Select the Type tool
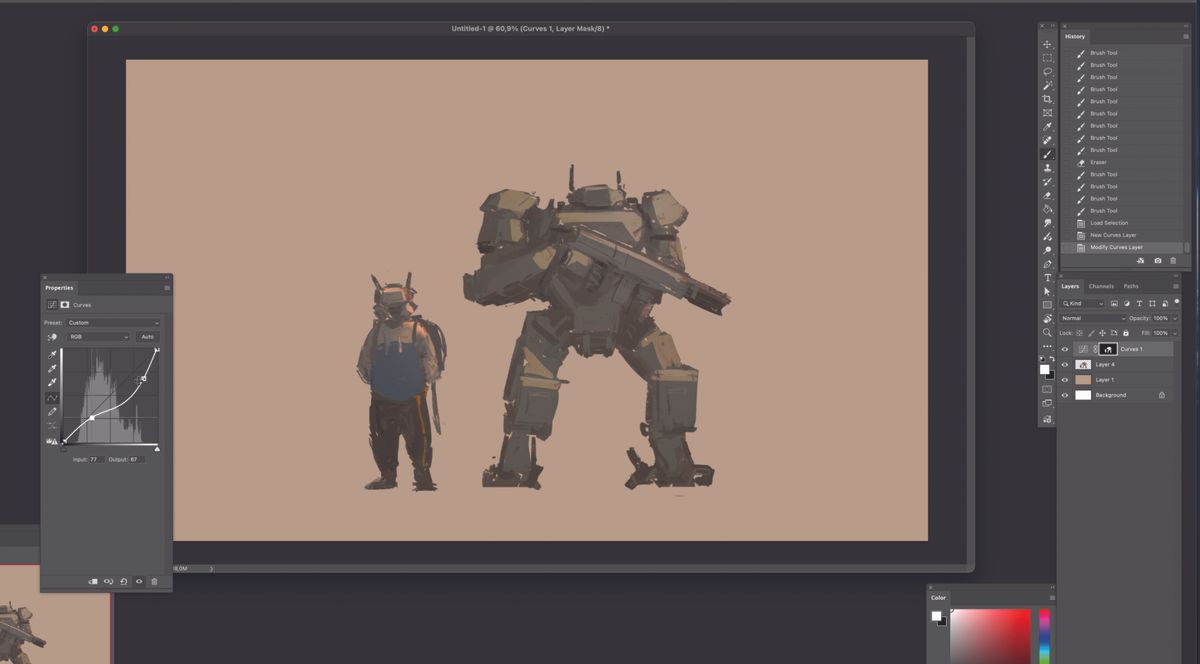The width and height of the screenshot is (1200, 664). point(1047,277)
